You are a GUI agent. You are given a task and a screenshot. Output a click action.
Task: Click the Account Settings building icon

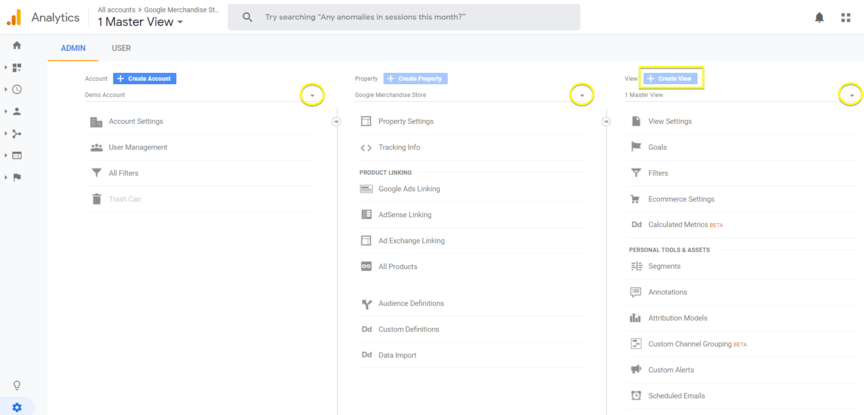pyautogui.click(x=96, y=121)
